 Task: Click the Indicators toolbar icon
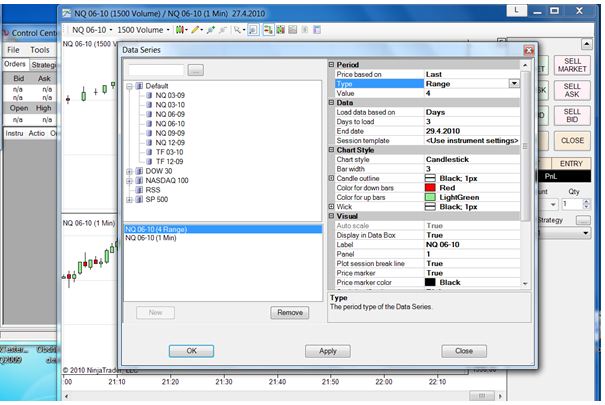click(267, 30)
